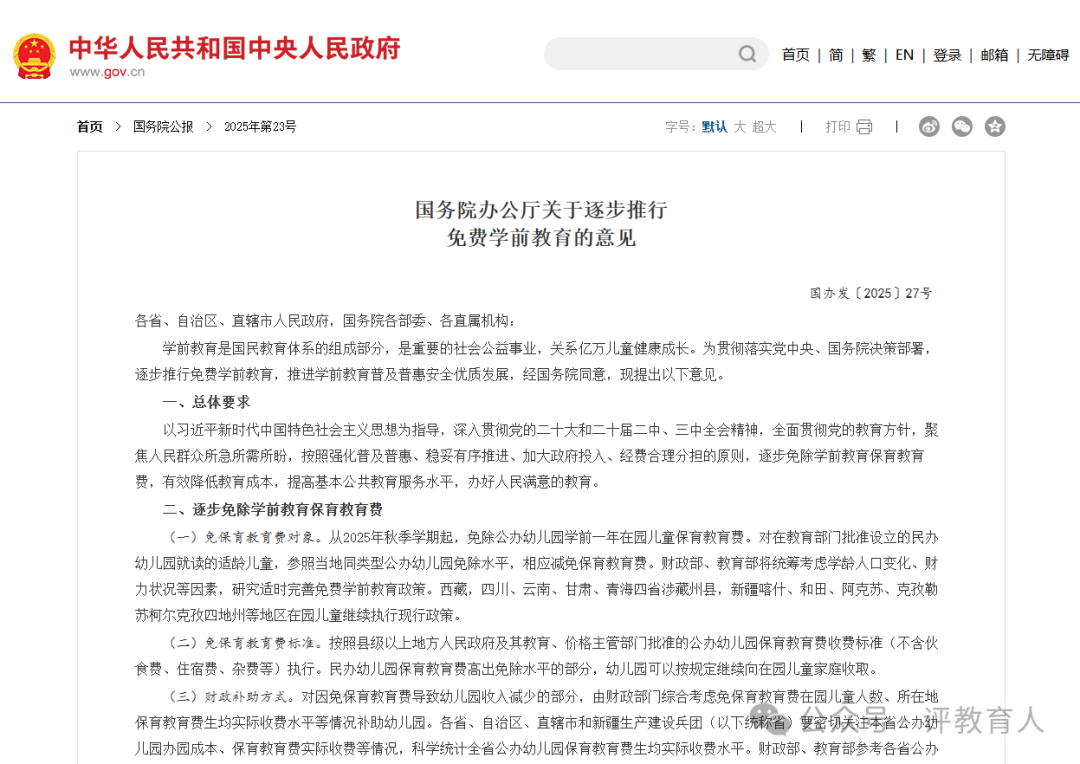This screenshot has height=764, width=1080.
Task: Click the heading 一、总体要求
Action: pyautogui.click(x=207, y=402)
